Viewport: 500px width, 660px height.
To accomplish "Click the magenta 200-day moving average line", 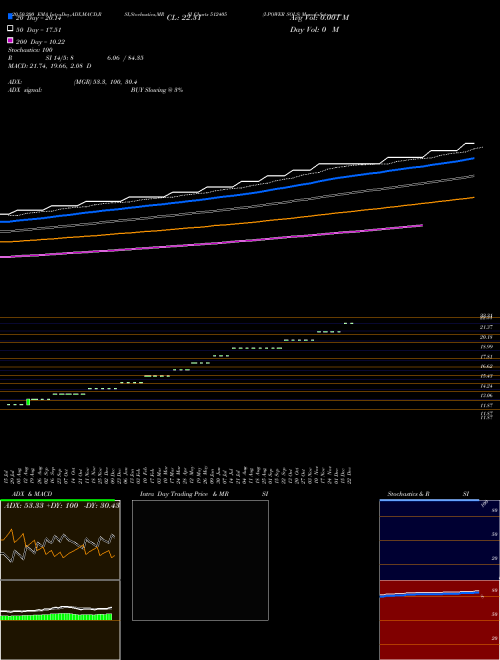I will point(210,243).
